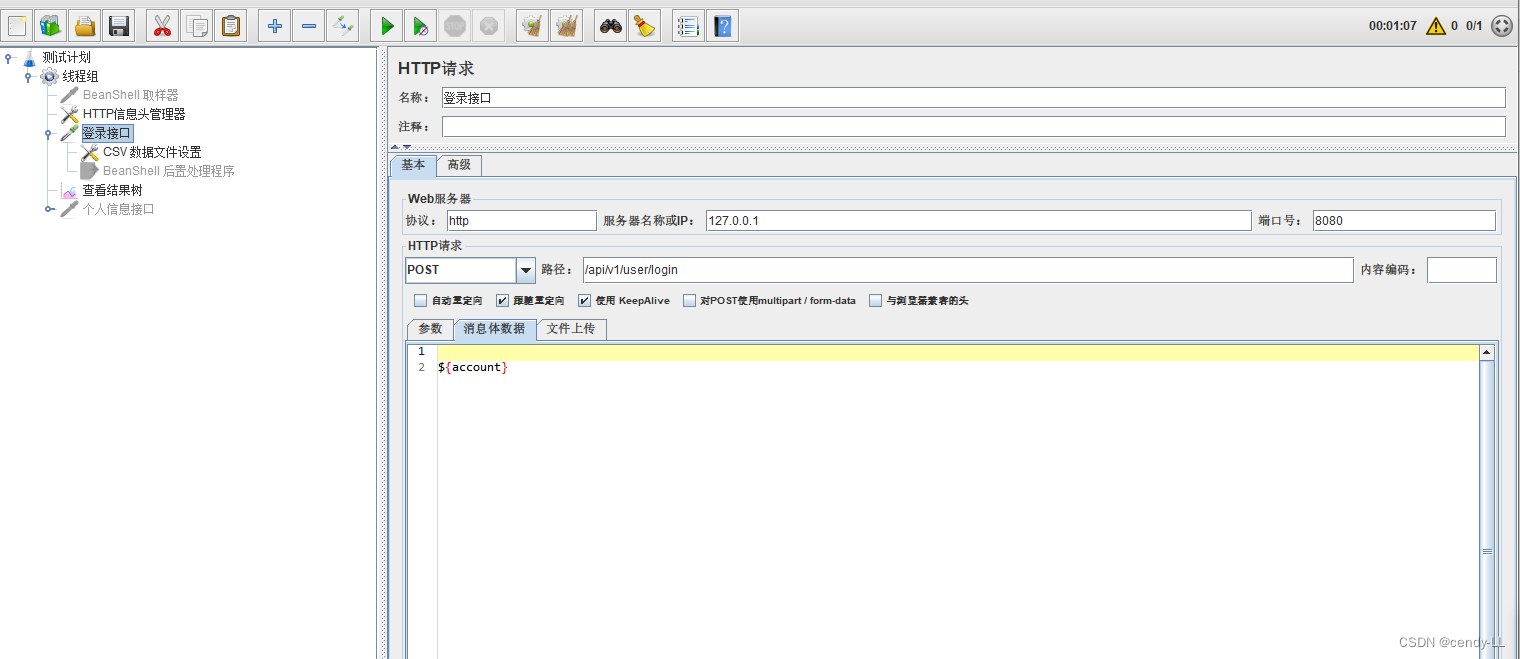
Task: Click the Save test plan icon
Action: click(118, 25)
